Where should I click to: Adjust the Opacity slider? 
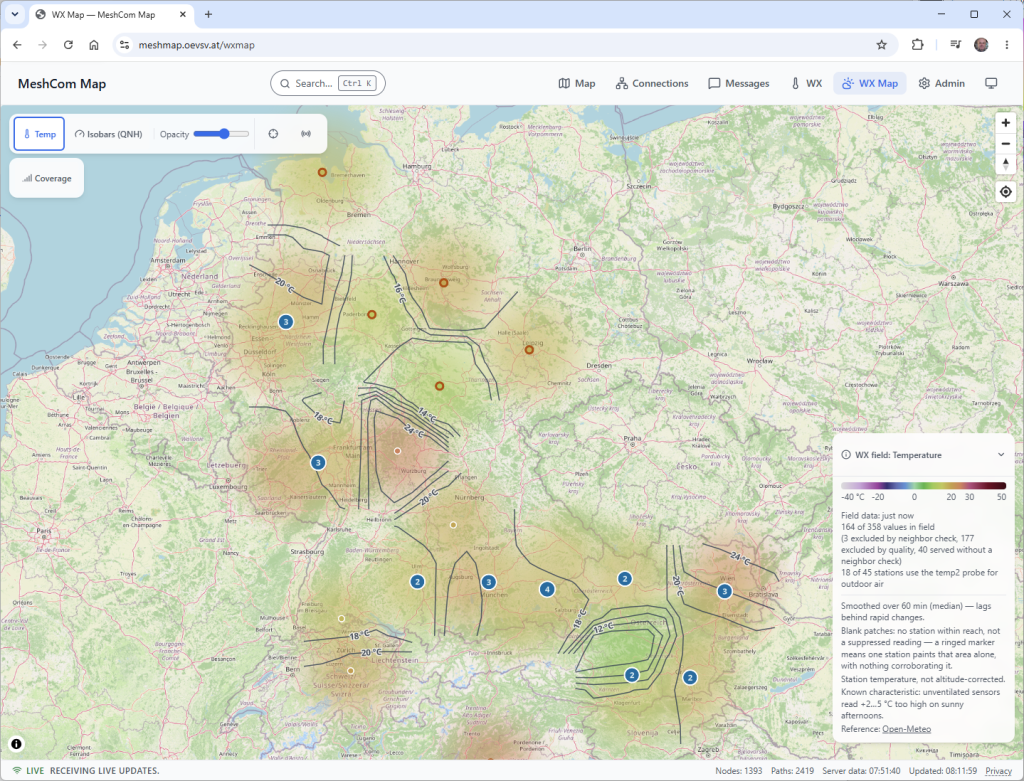pos(221,134)
